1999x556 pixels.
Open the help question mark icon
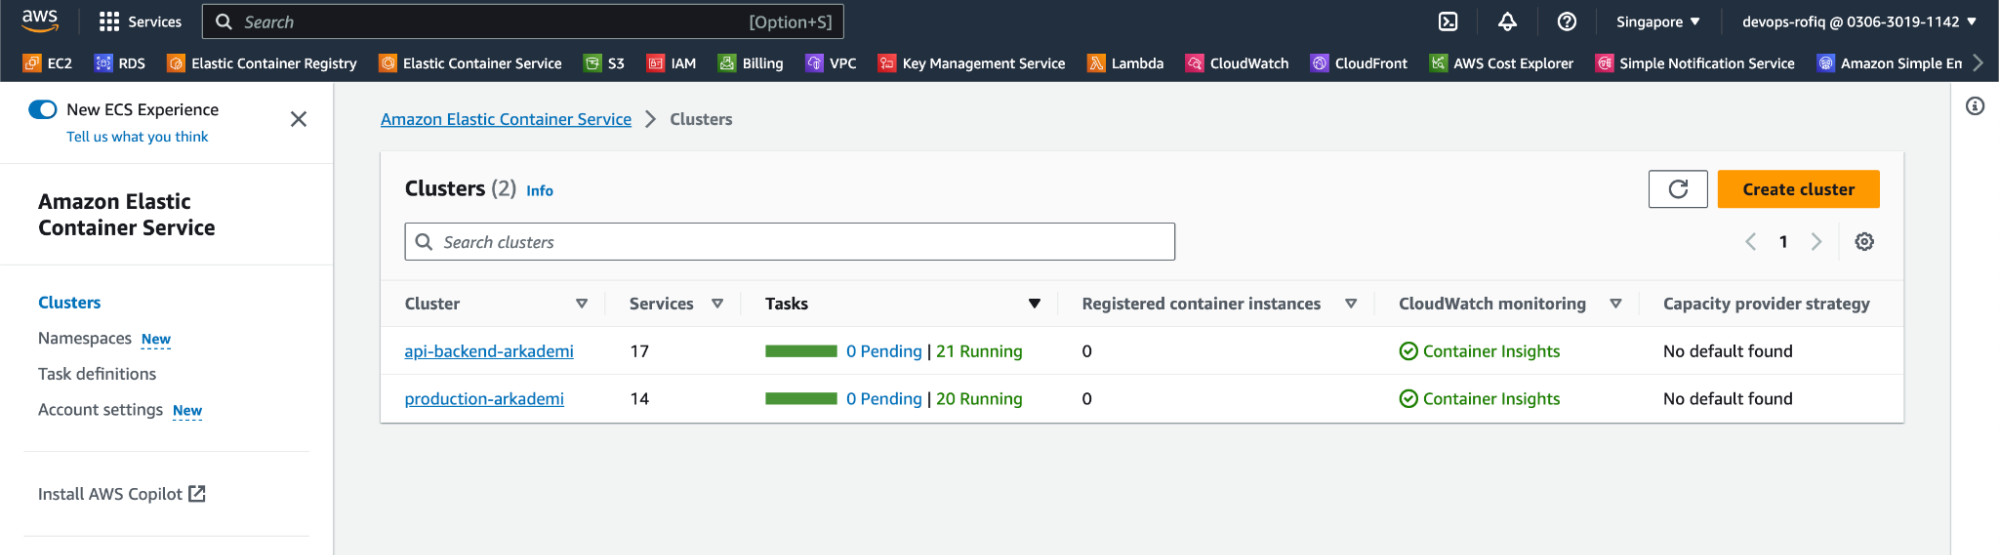click(x=1567, y=22)
